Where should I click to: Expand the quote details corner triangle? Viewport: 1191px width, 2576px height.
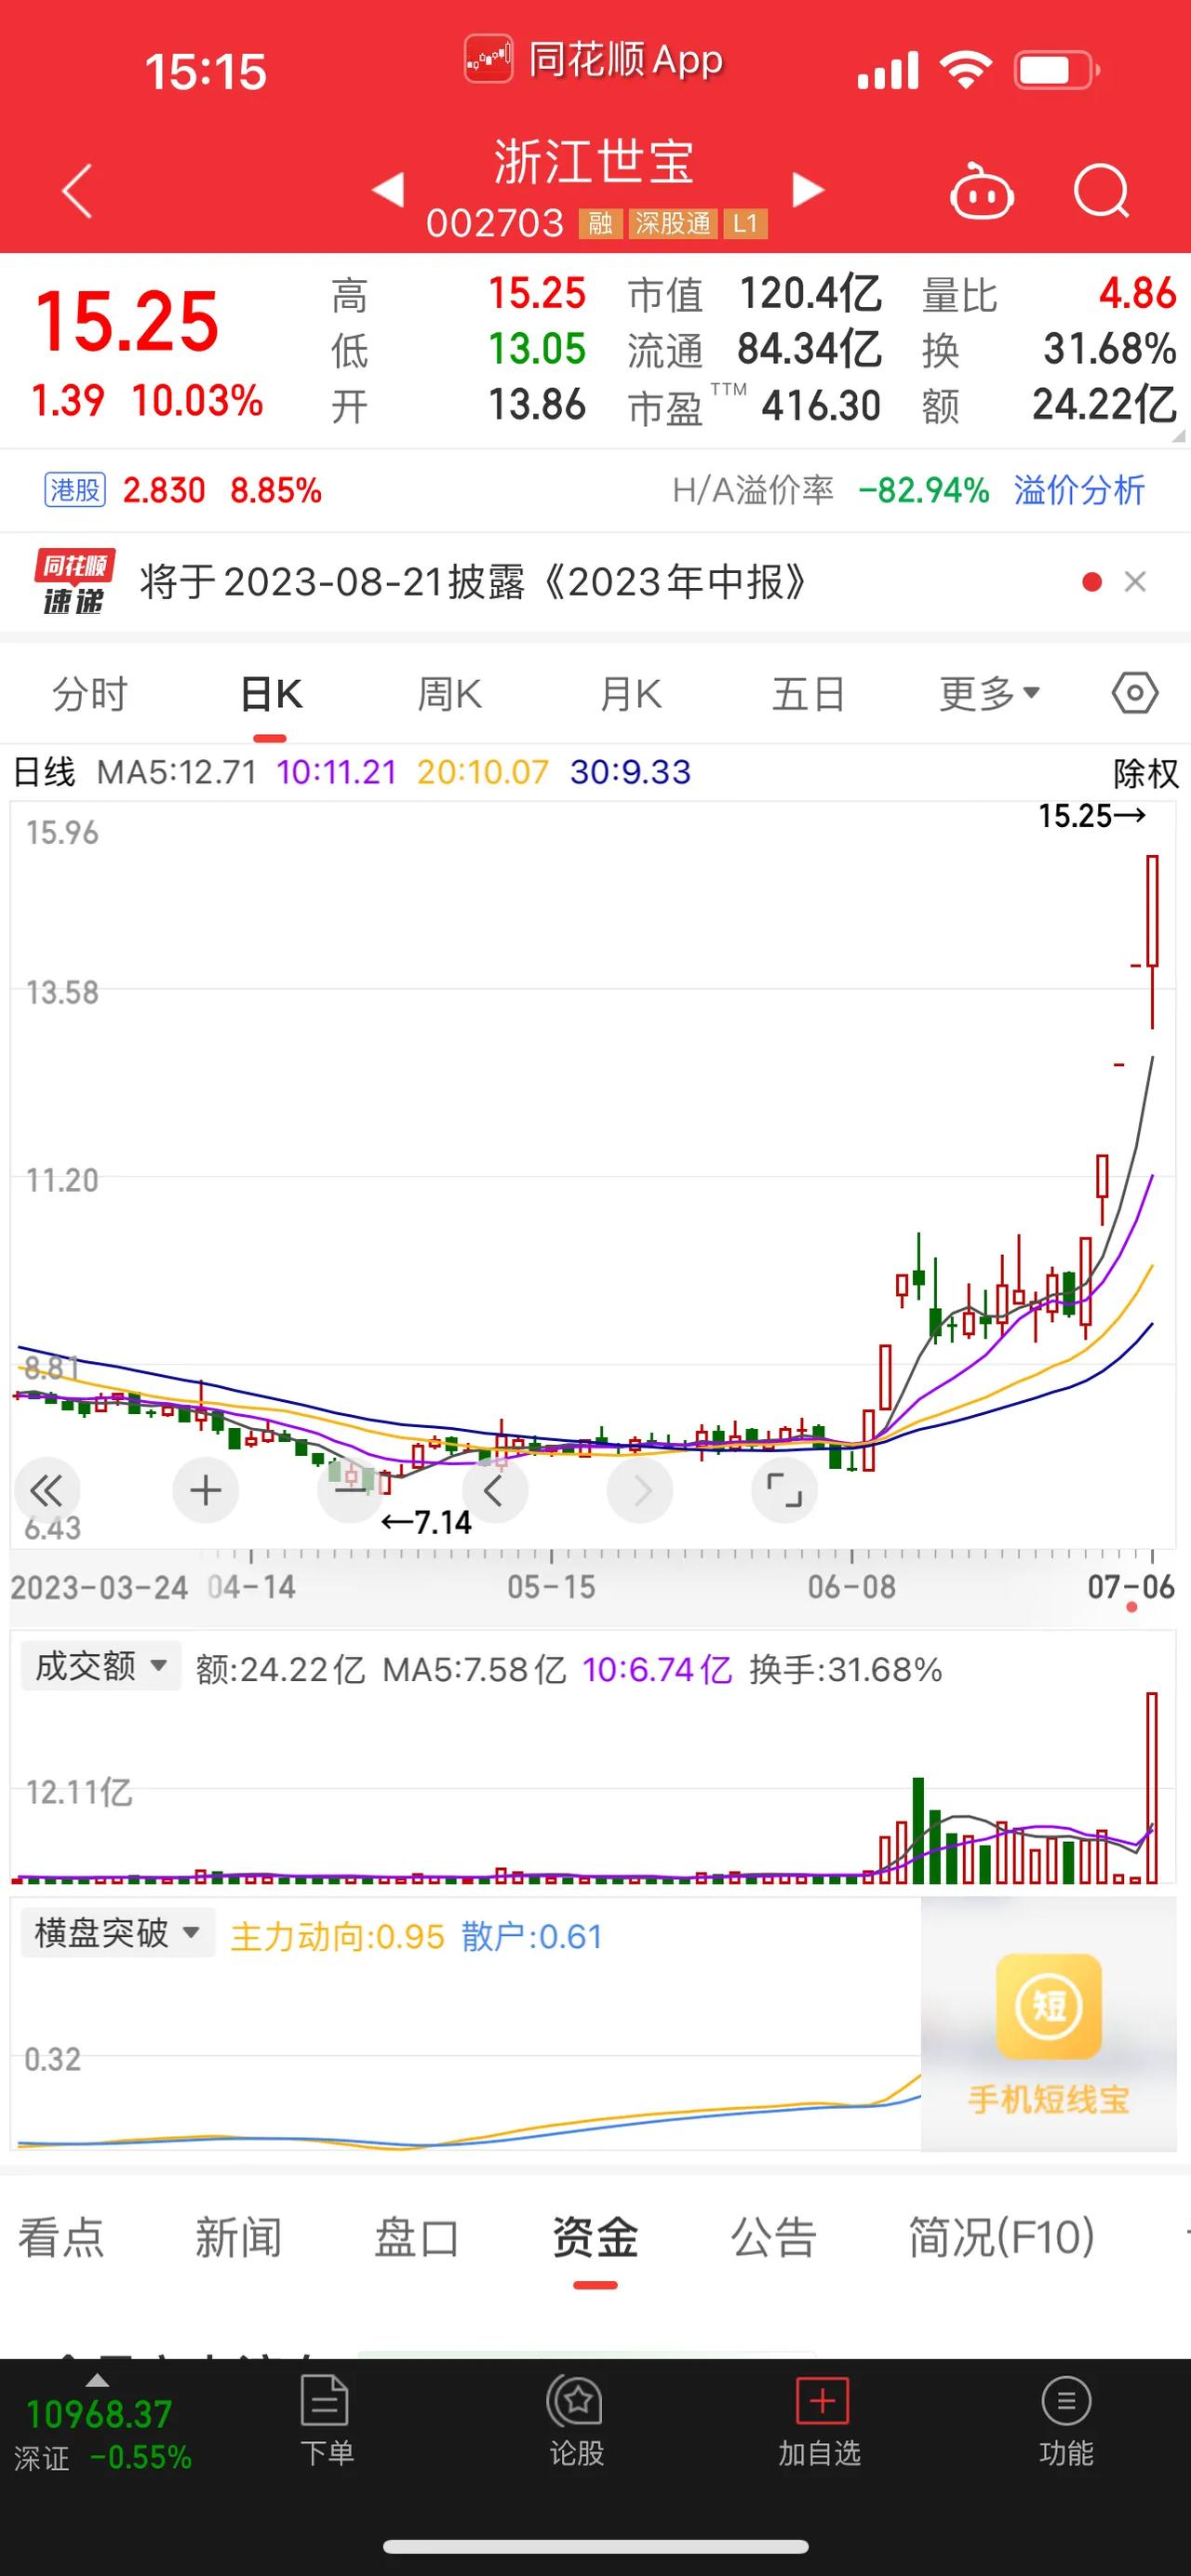tap(1178, 436)
